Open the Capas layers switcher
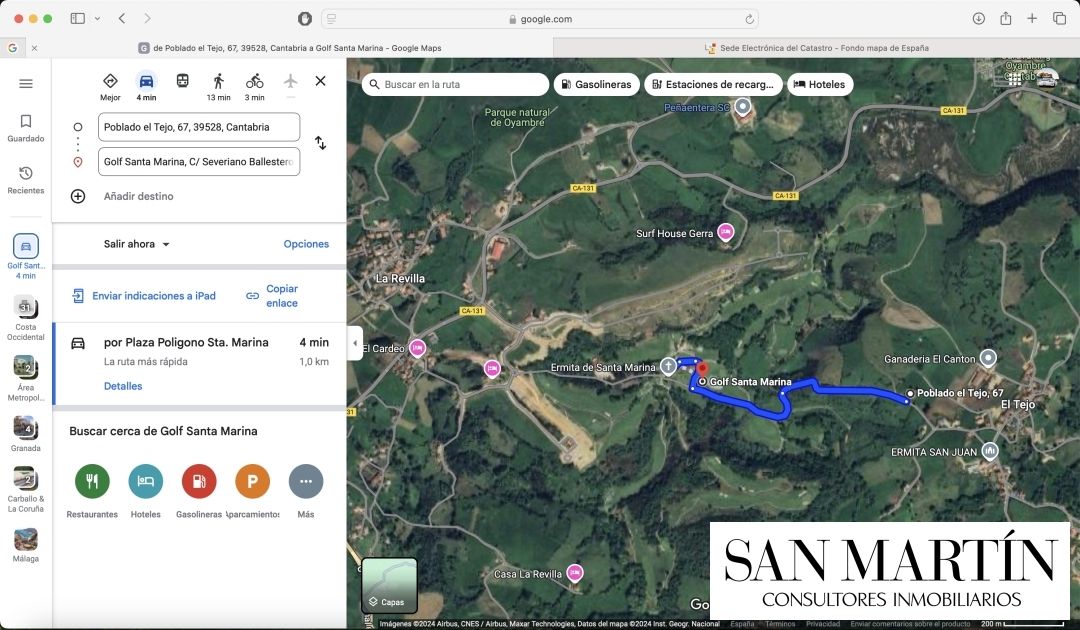 coord(389,585)
